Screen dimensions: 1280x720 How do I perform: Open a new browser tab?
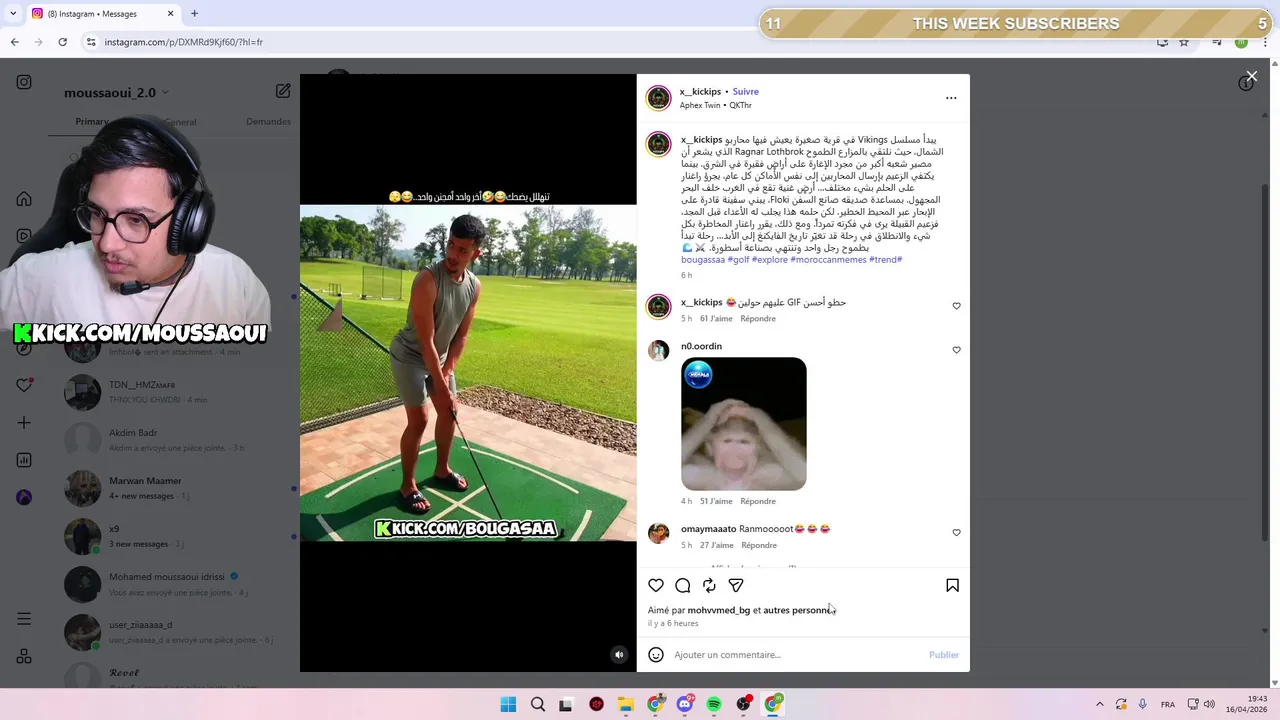194,13
